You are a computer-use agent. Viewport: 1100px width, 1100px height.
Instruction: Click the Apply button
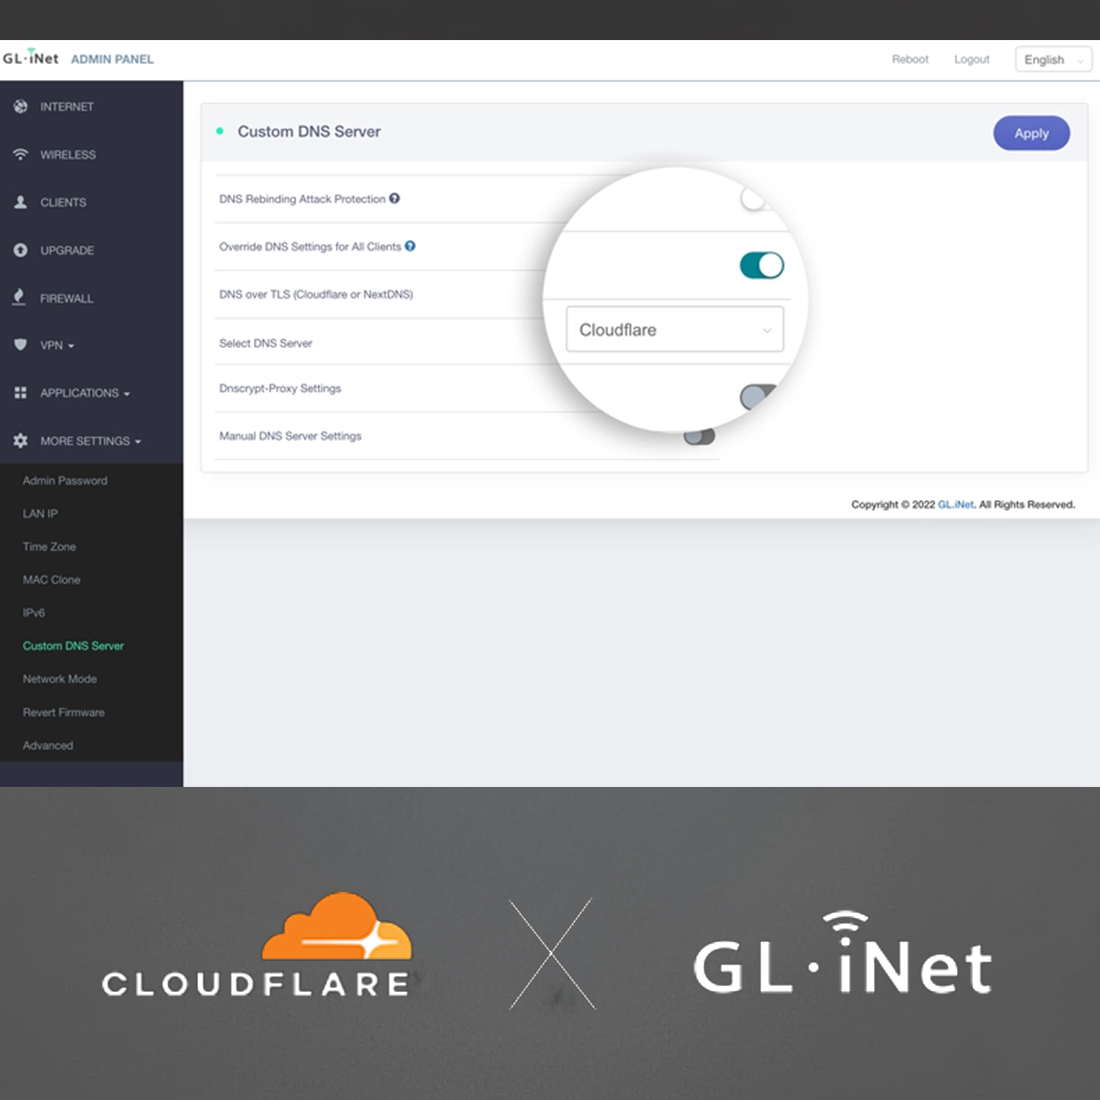coord(1031,133)
